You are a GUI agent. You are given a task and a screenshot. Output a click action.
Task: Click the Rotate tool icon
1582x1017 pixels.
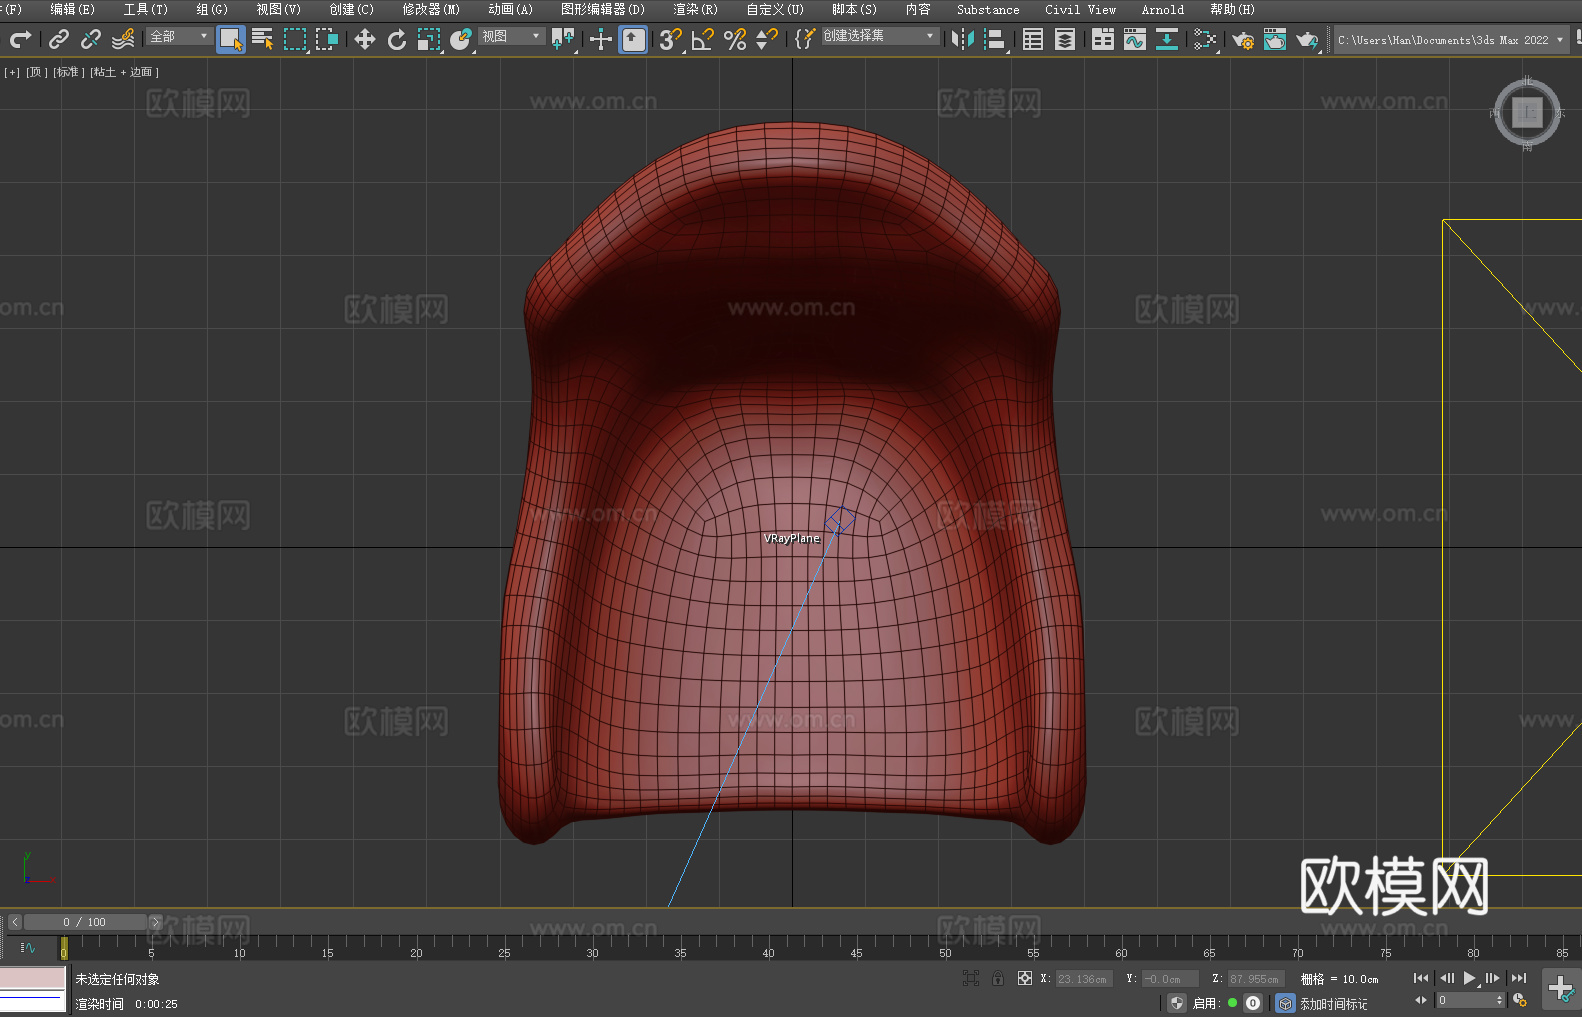[x=397, y=39]
